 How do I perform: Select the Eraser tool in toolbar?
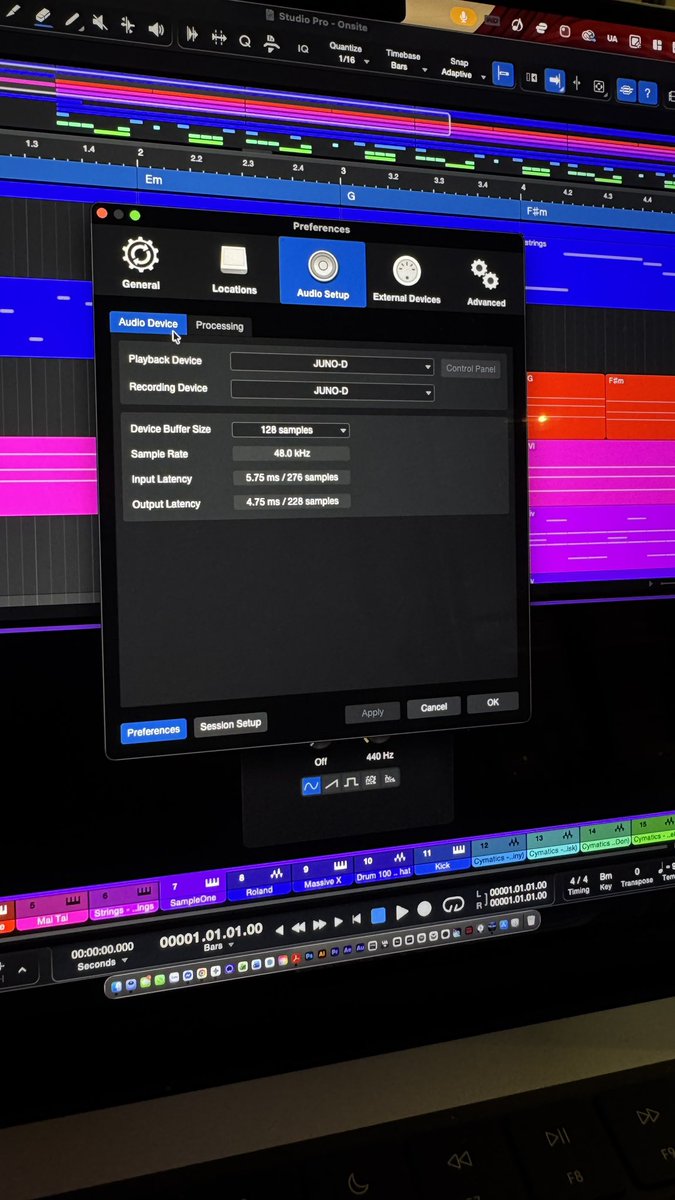[43, 16]
